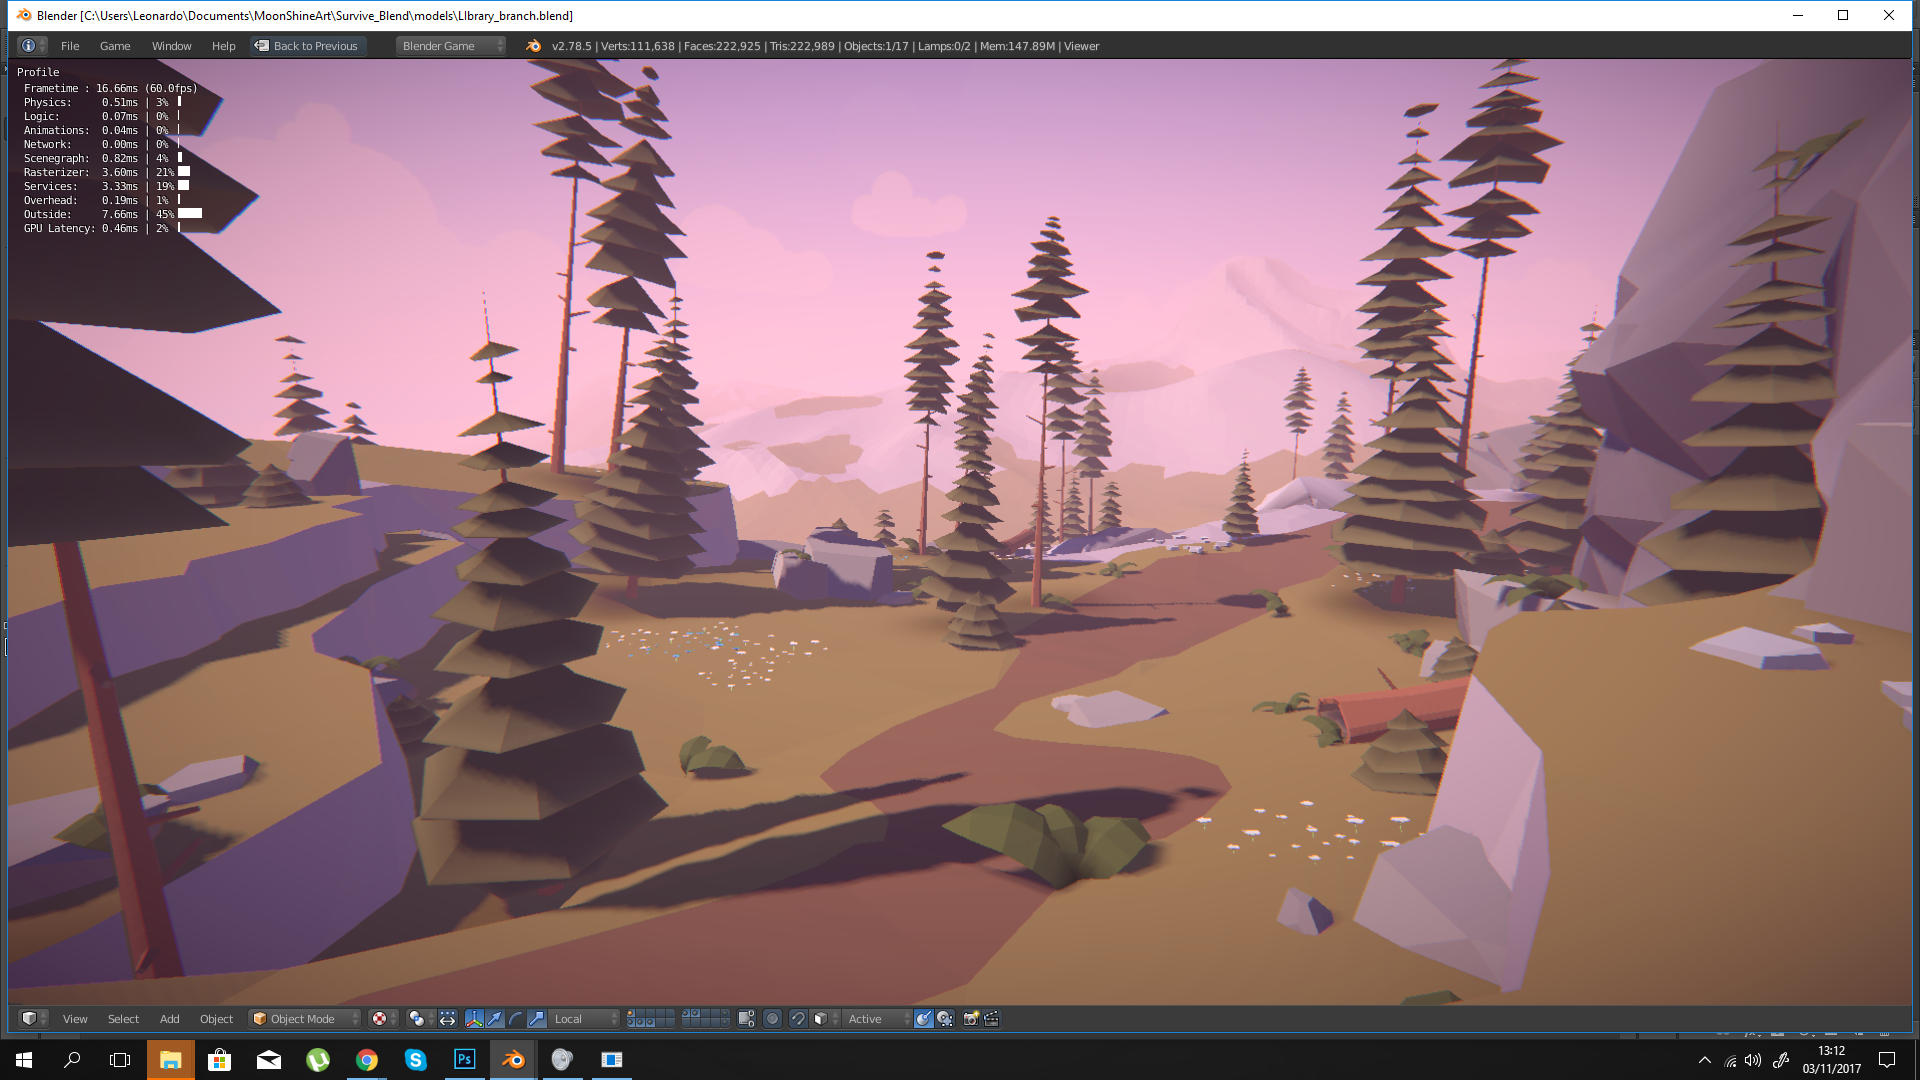Click the Back to Previous button
1920x1080 pixels.
coord(307,46)
